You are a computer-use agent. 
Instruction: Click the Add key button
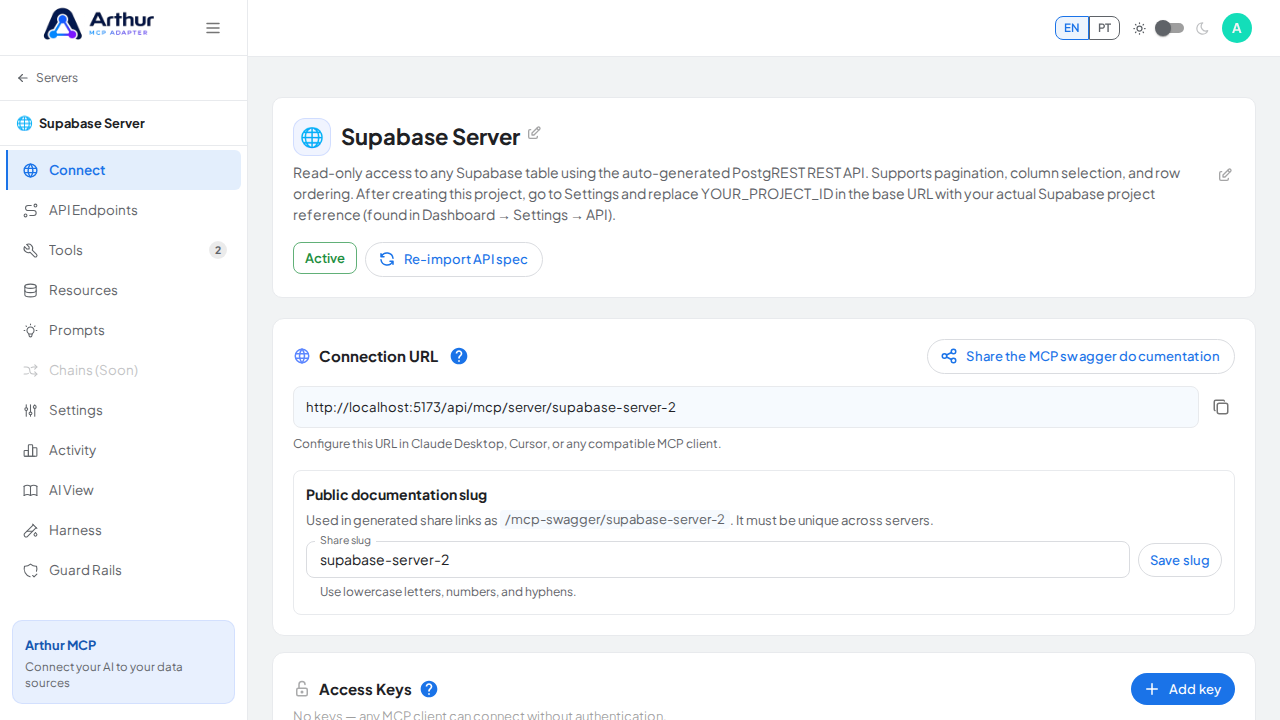click(x=1183, y=689)
